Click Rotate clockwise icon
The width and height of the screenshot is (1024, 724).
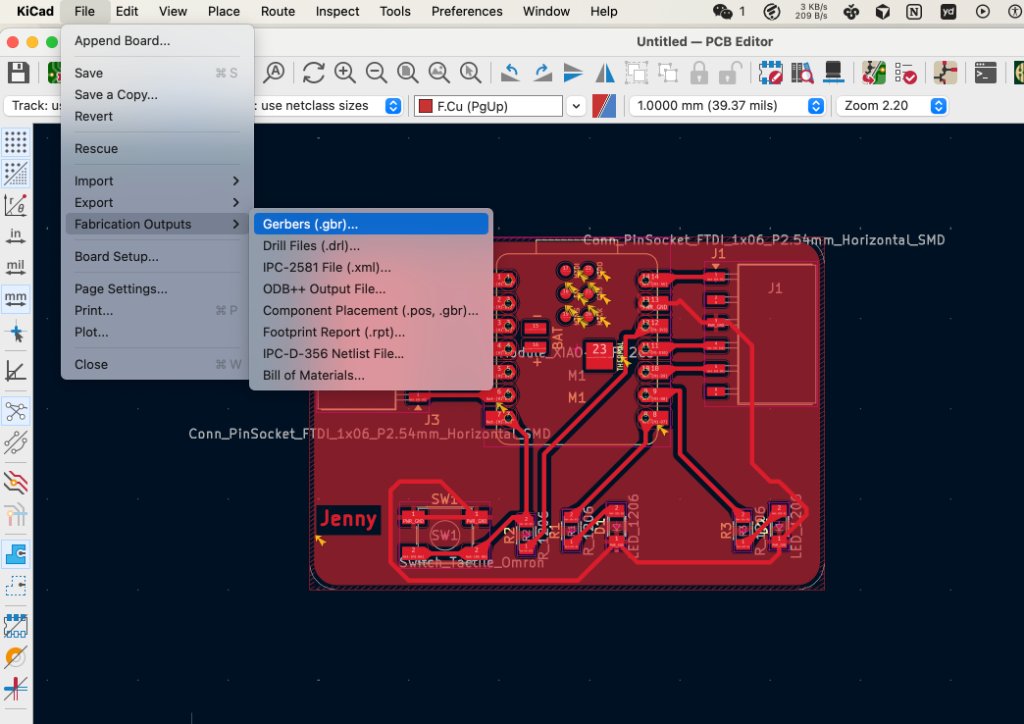tap(542, 72)
